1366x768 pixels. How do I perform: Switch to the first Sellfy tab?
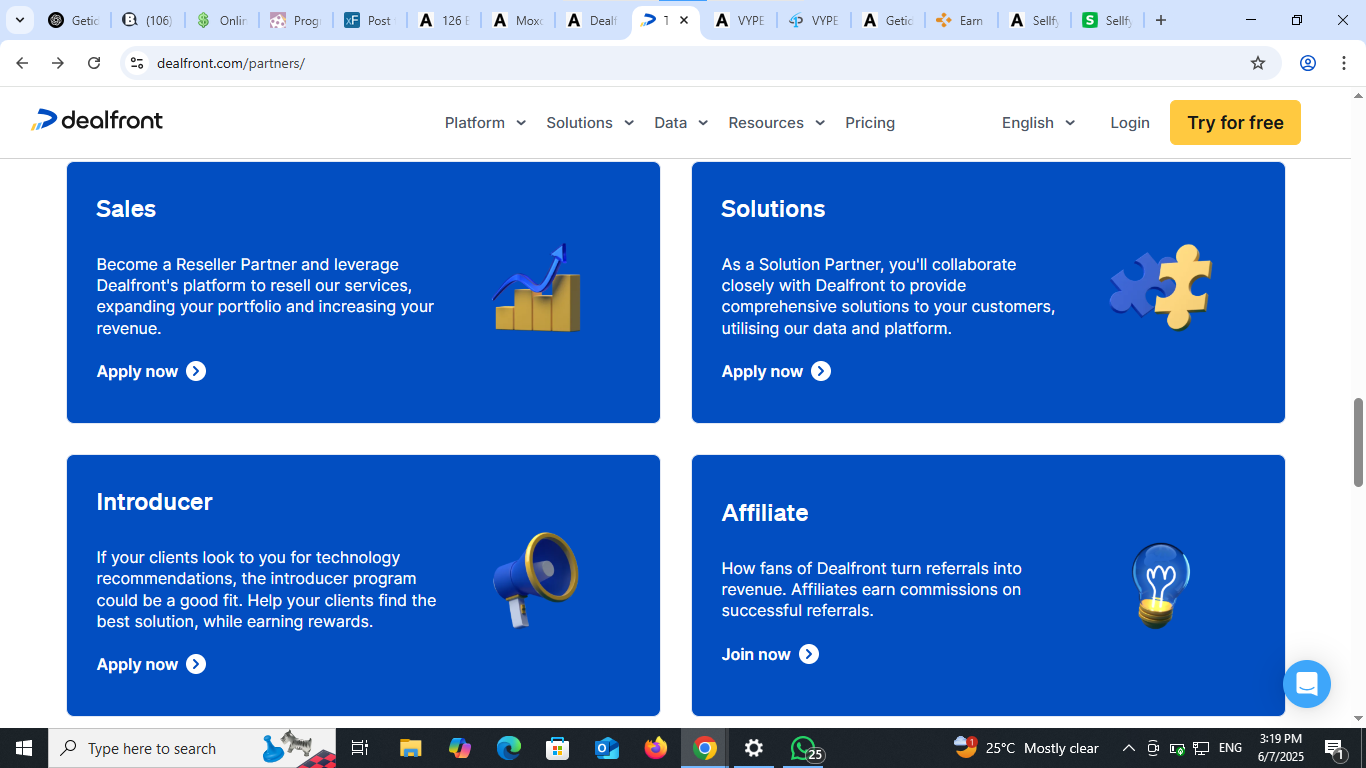point(1034,20)
